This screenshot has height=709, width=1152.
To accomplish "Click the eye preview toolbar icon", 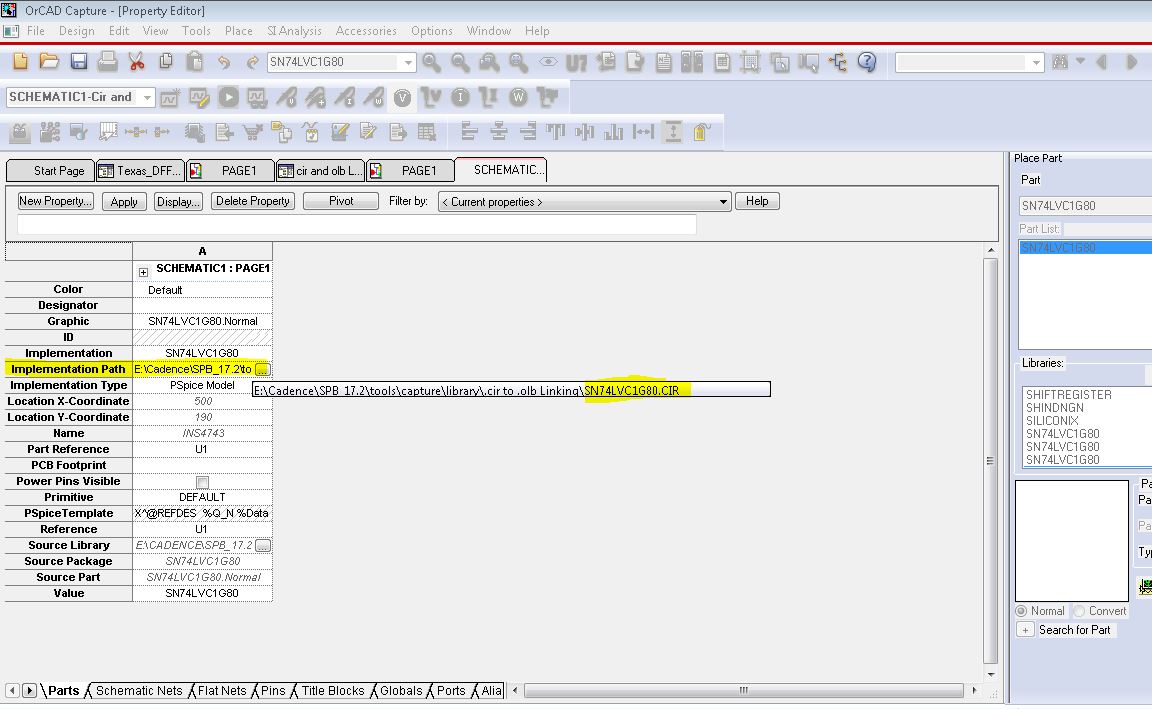I will pyautogui.click(x=548, y=62).
